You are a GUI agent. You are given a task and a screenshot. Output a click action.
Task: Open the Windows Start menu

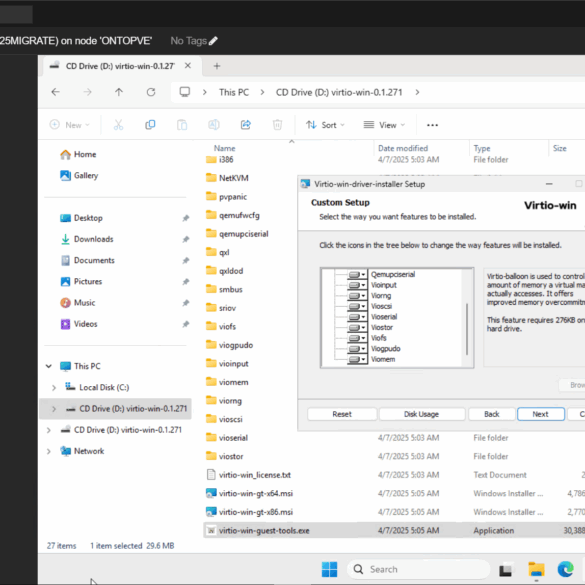329,569
